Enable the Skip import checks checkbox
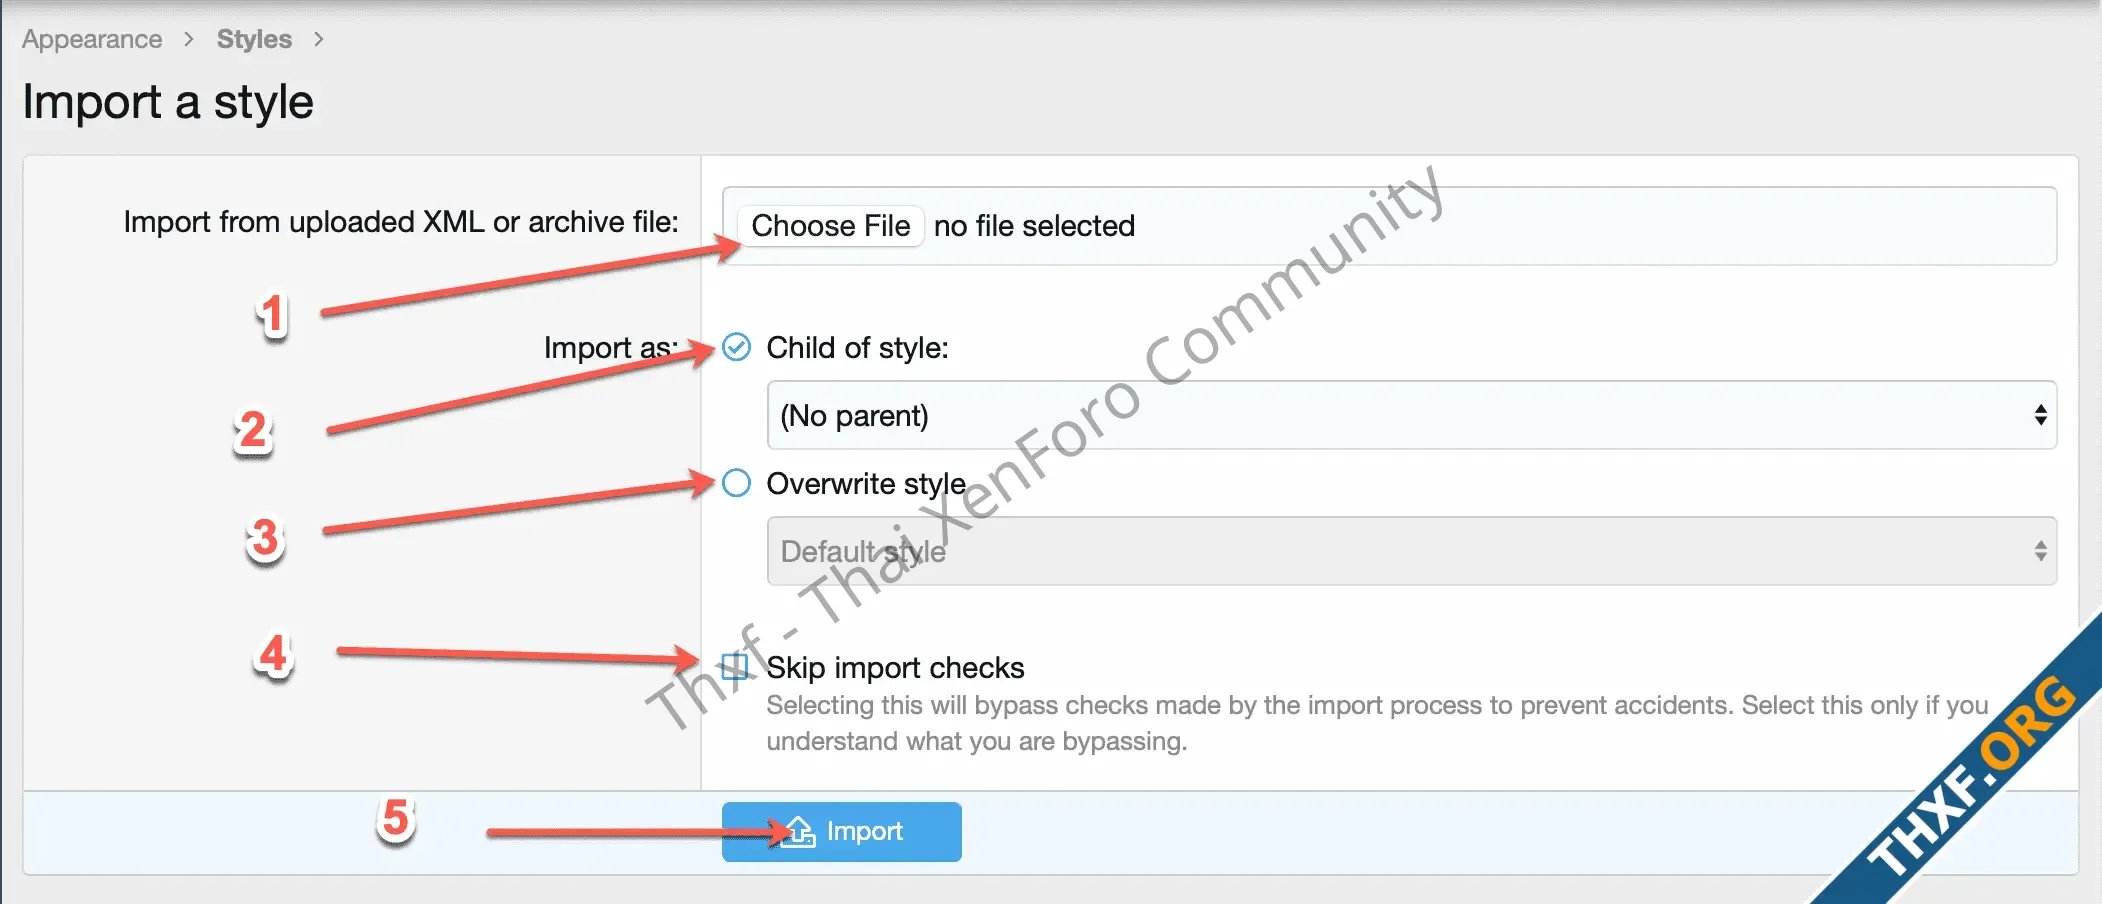The height and width of the screenshot is (904, 2102). pyautogui.click(x=735, y=666)
